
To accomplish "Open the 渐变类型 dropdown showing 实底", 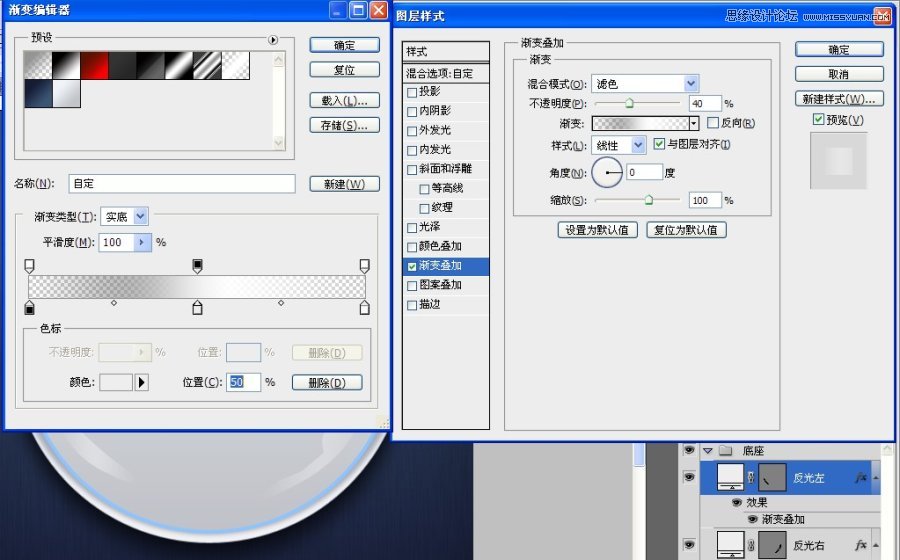I will (x=124, y=216).
